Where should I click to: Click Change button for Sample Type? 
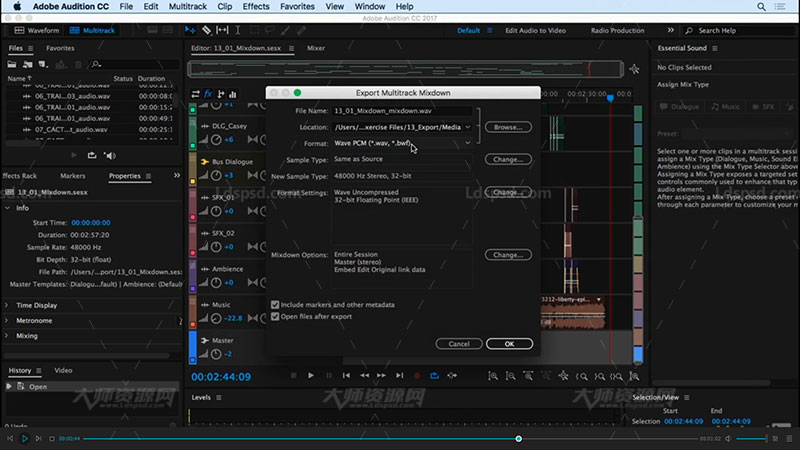(x=508, y=159)
